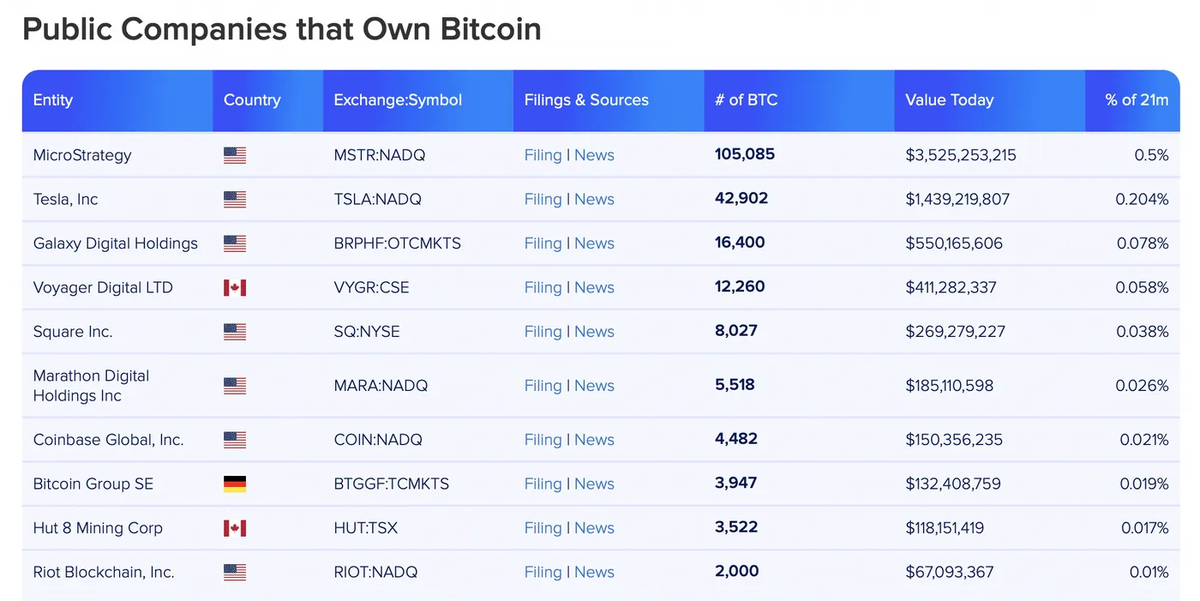Sort by # of BTC column header
Screen dimensions: 1200x601
(x=746, y=100)
